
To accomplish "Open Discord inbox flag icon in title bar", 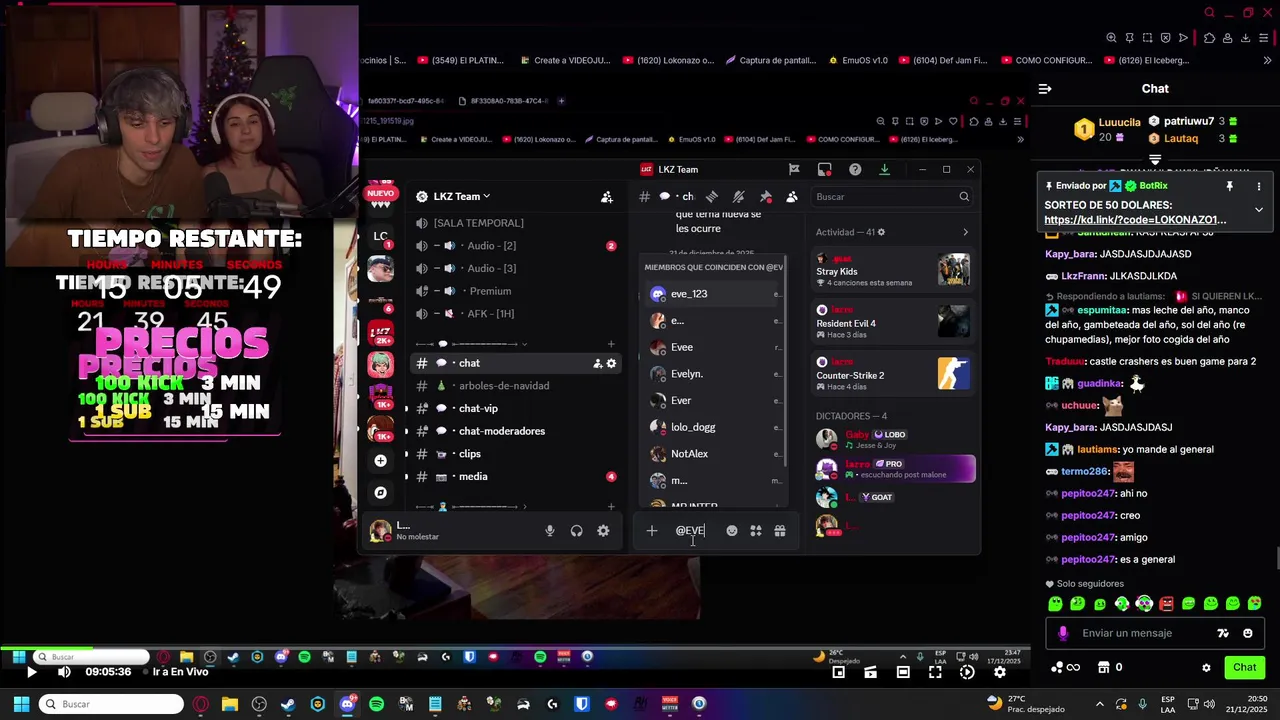I will (794, 169).
